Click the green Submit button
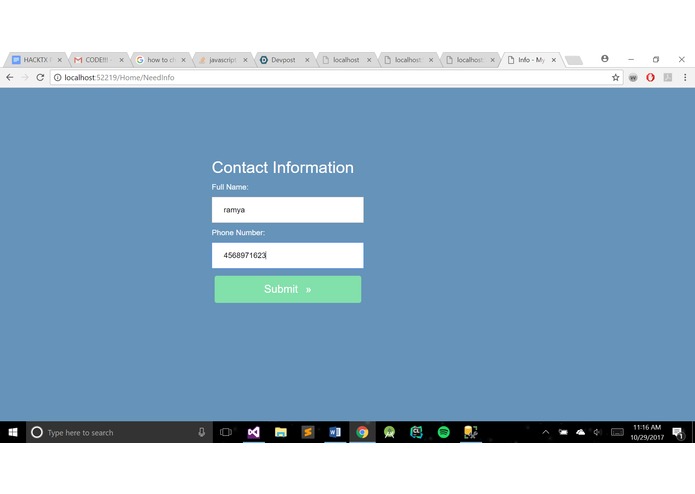Viewport: 695px width, 494px height. 288,289
